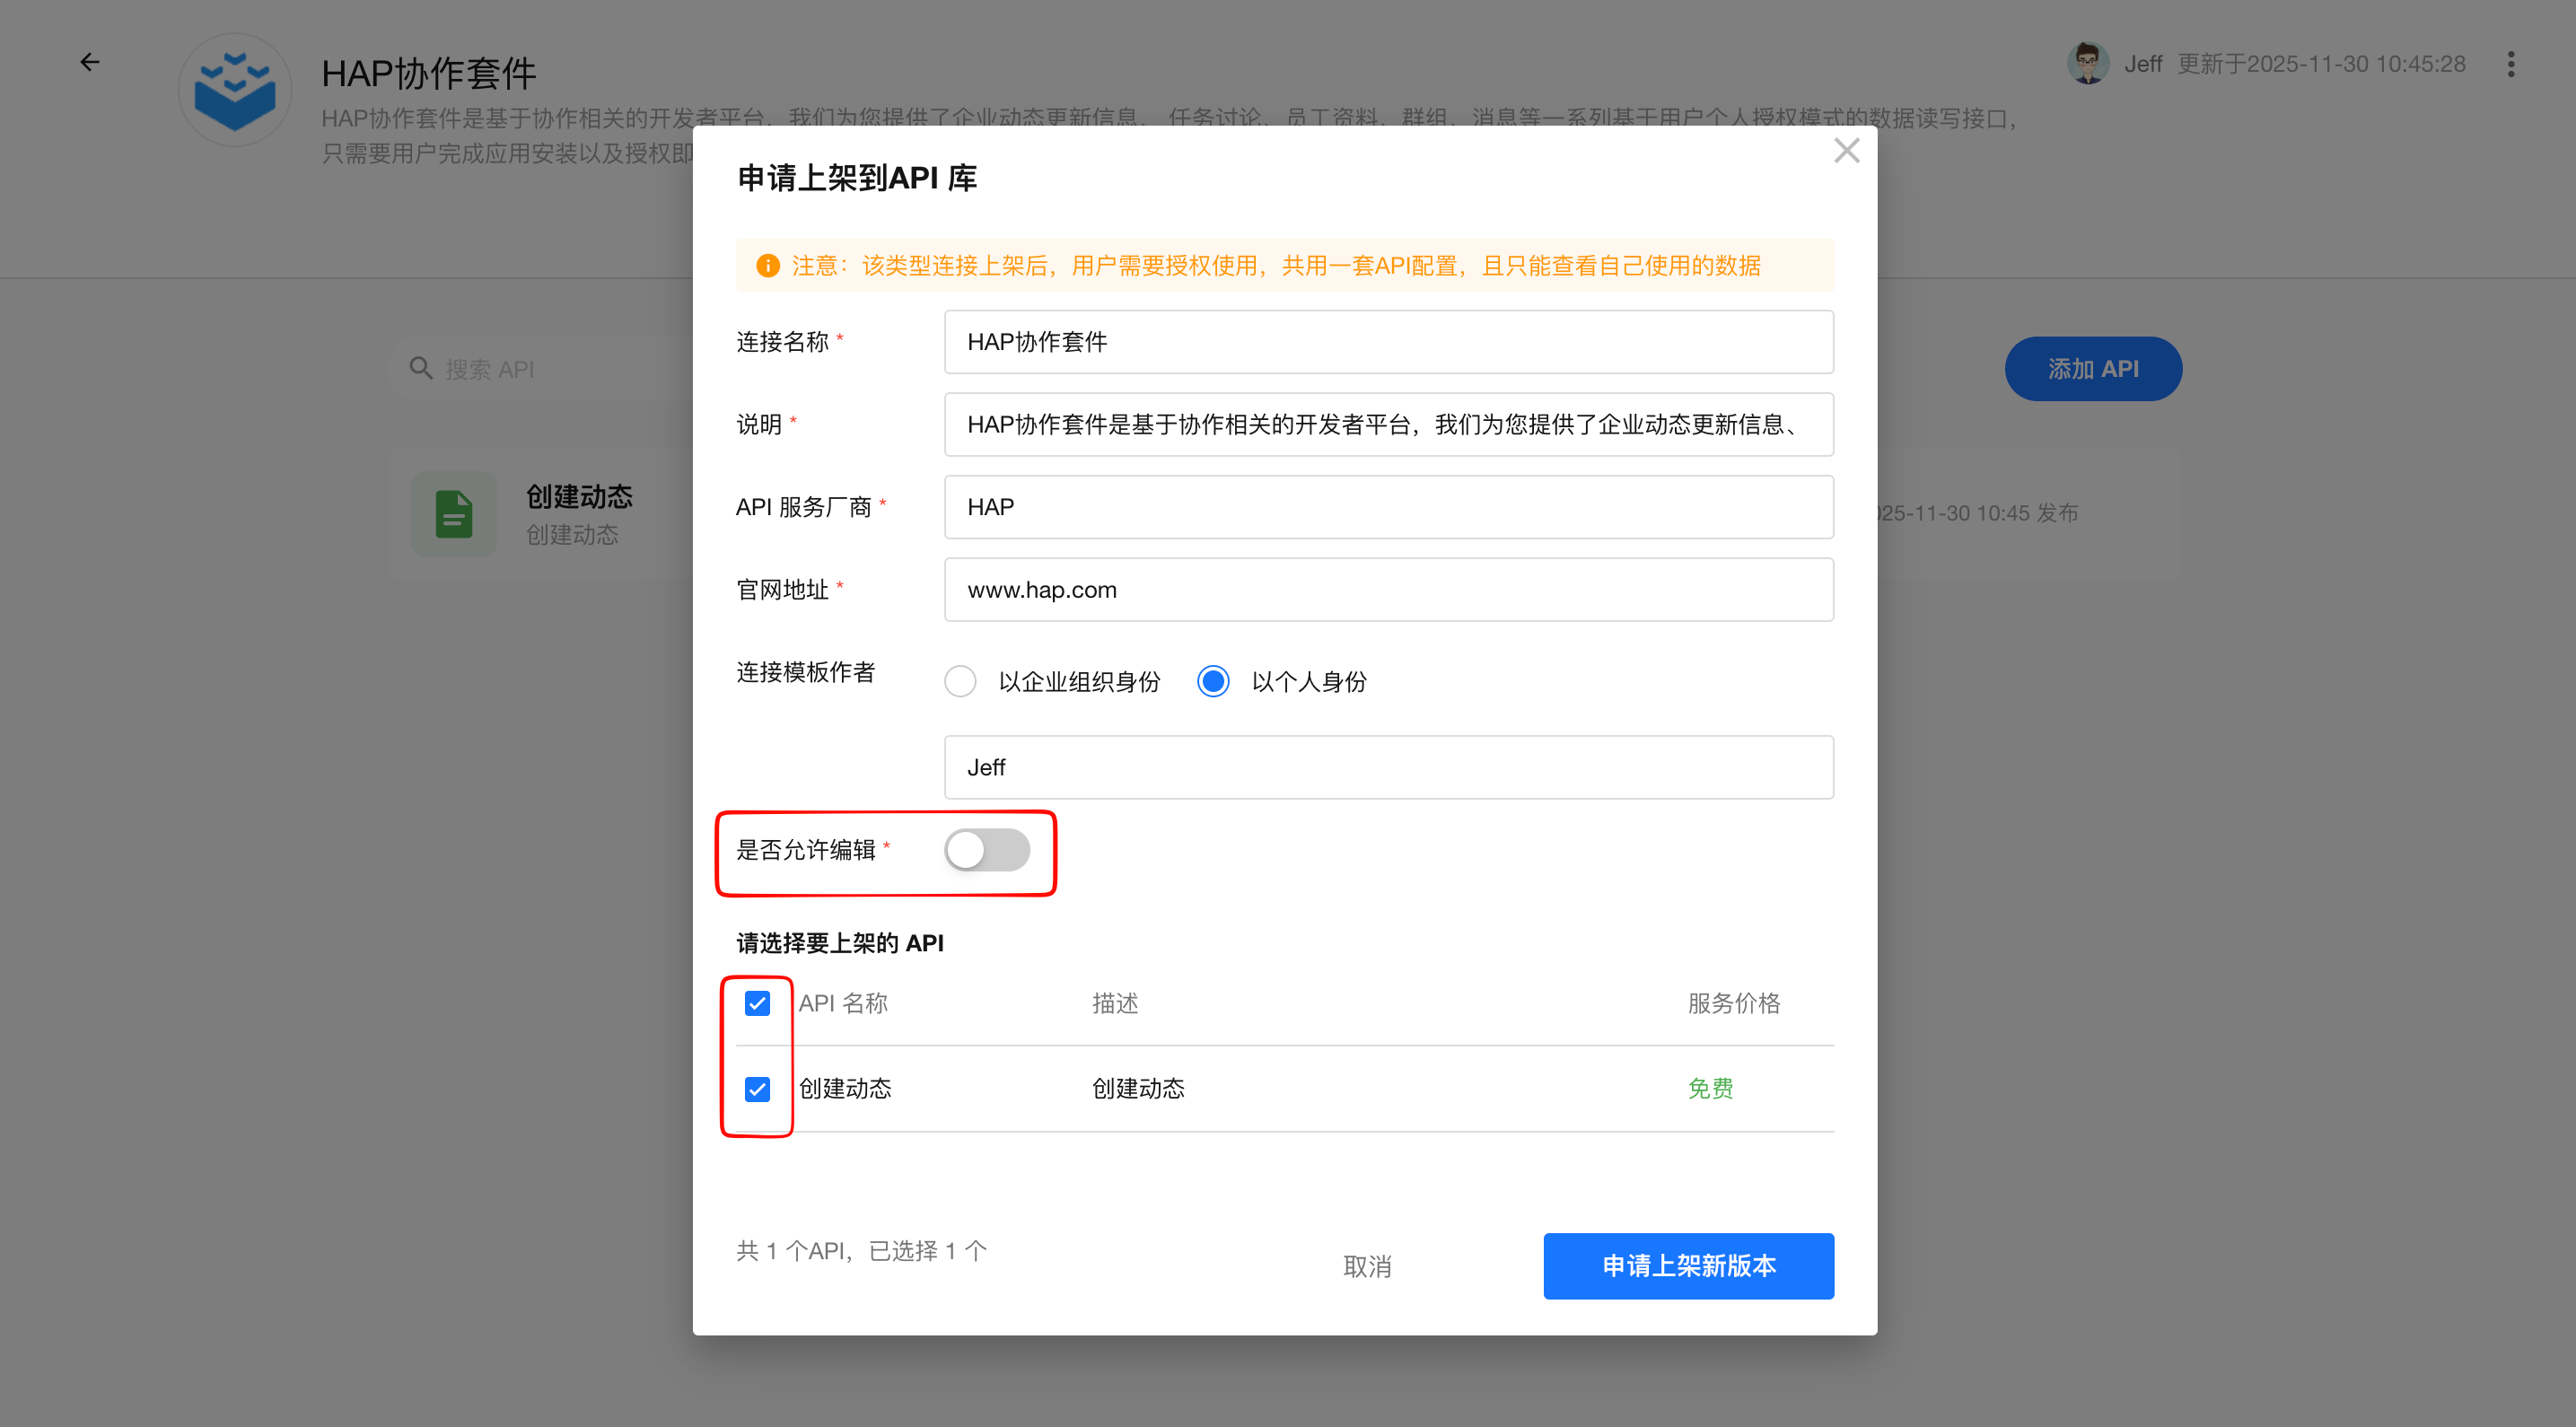Select 以企业组织身份 radio option
The width and height of the screenshot is (2576, 1427).
960,682
